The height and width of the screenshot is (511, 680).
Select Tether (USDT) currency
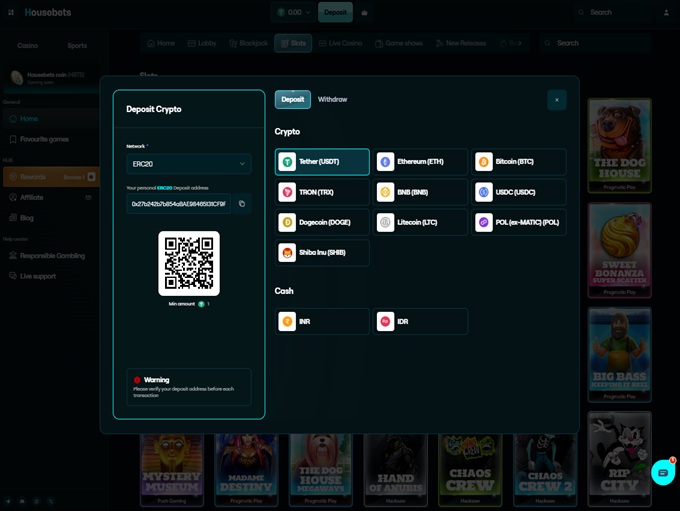coord(322,162)
